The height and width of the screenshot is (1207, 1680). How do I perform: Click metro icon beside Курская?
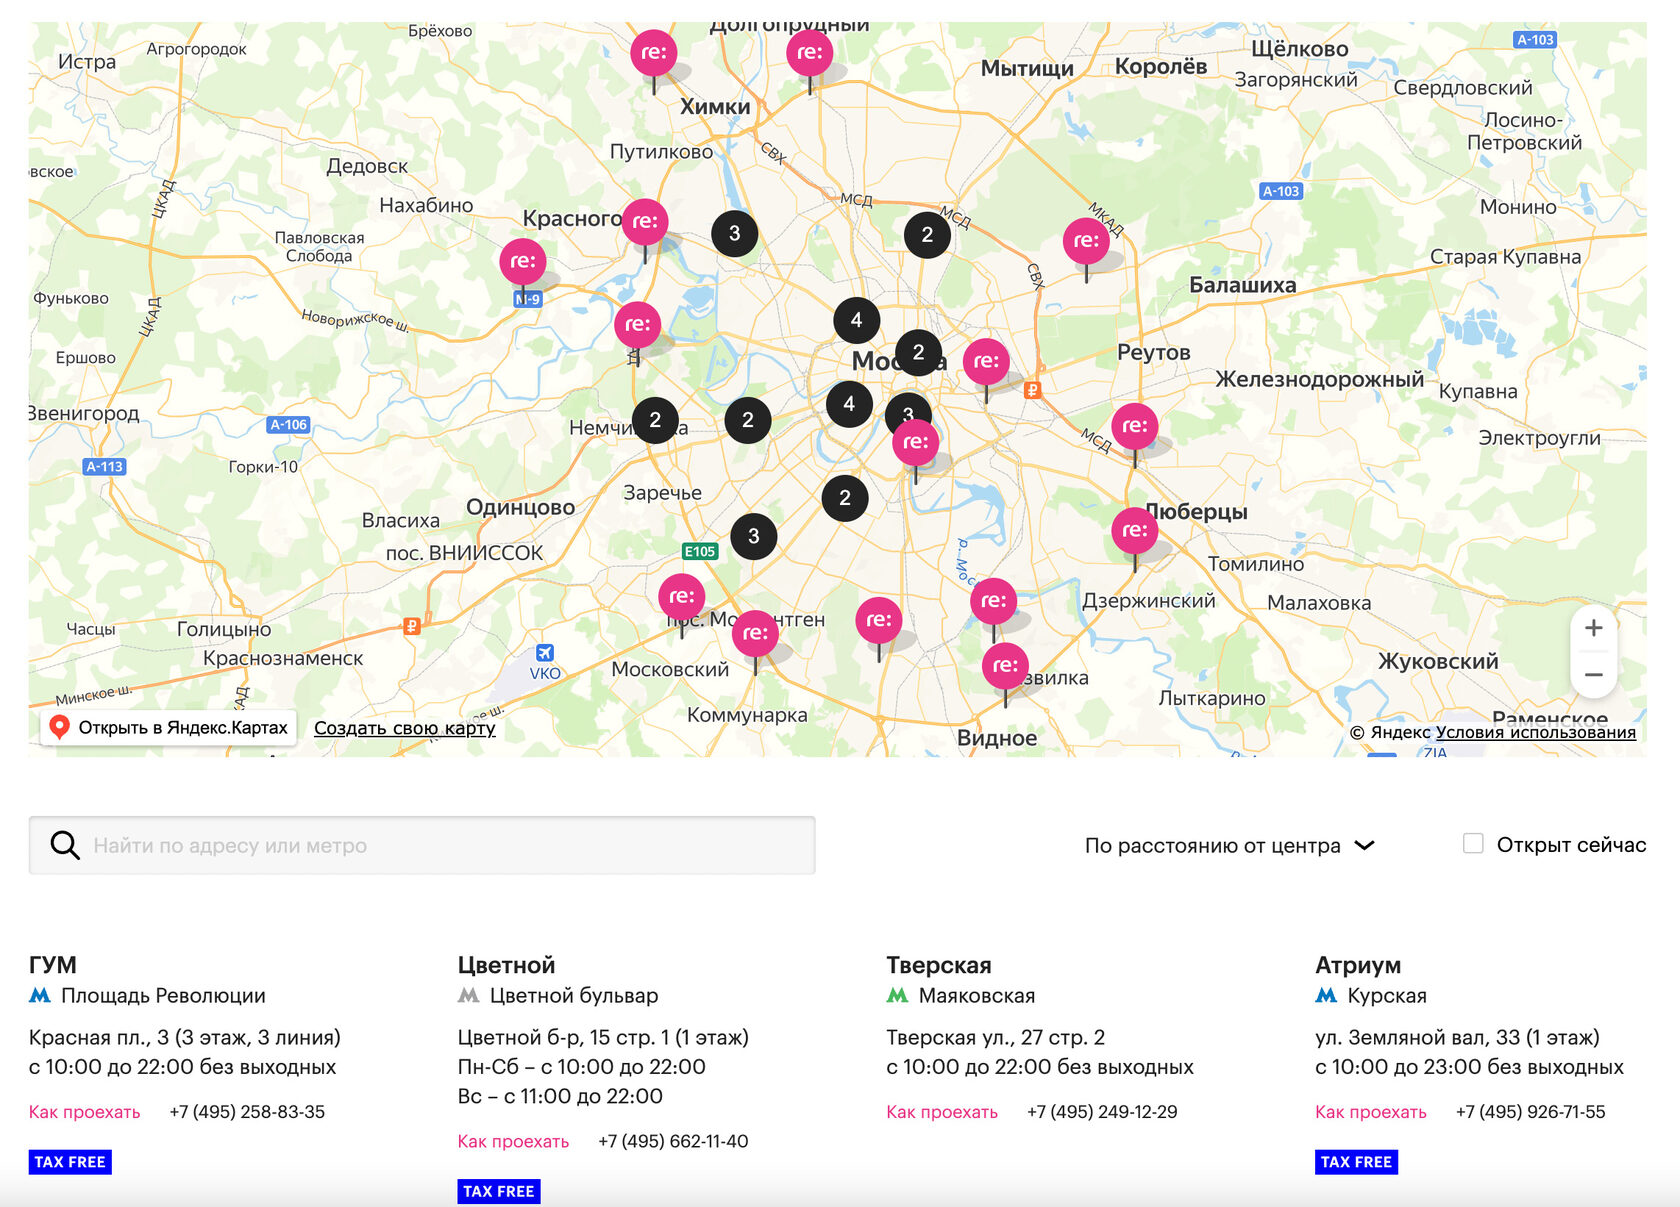pos(1326,995)
